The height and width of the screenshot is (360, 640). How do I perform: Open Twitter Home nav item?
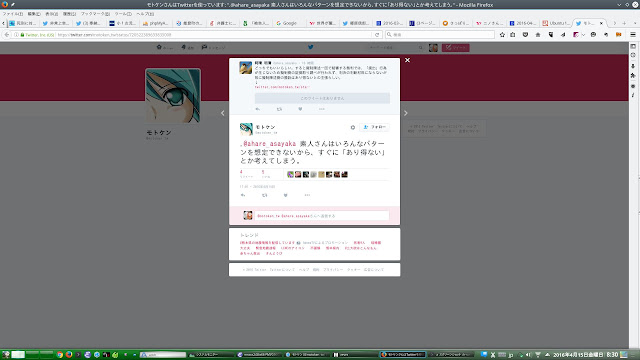[165, 48]
